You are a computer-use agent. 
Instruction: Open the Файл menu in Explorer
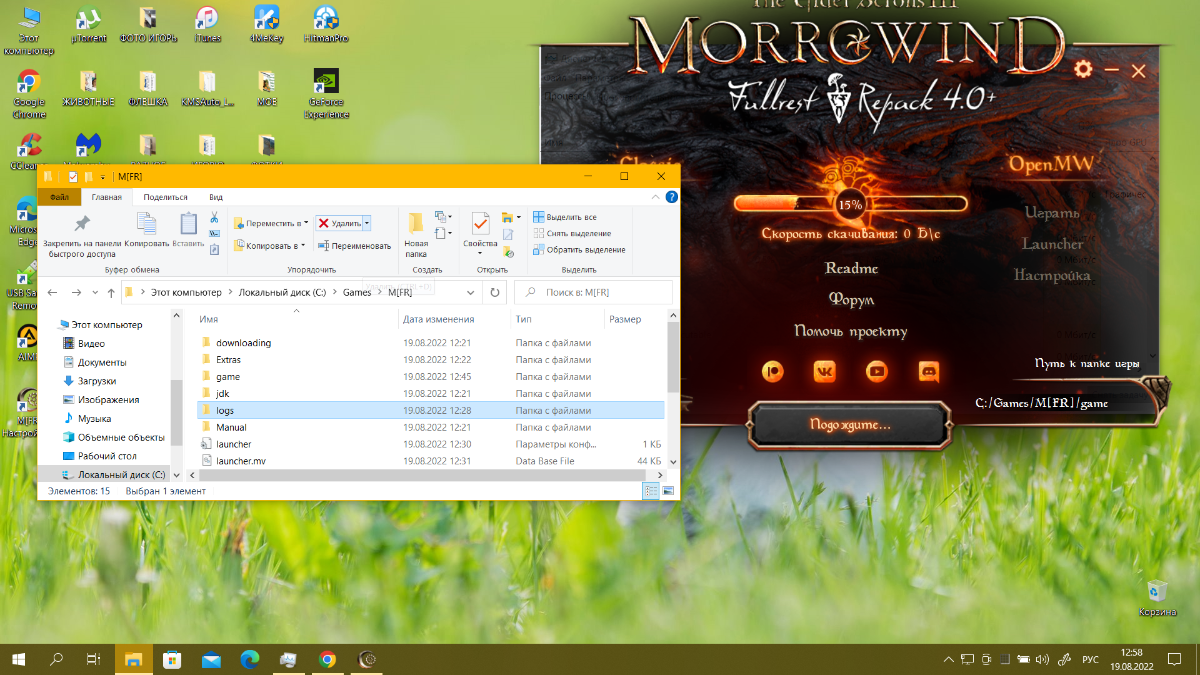click(x=59, y=198)
